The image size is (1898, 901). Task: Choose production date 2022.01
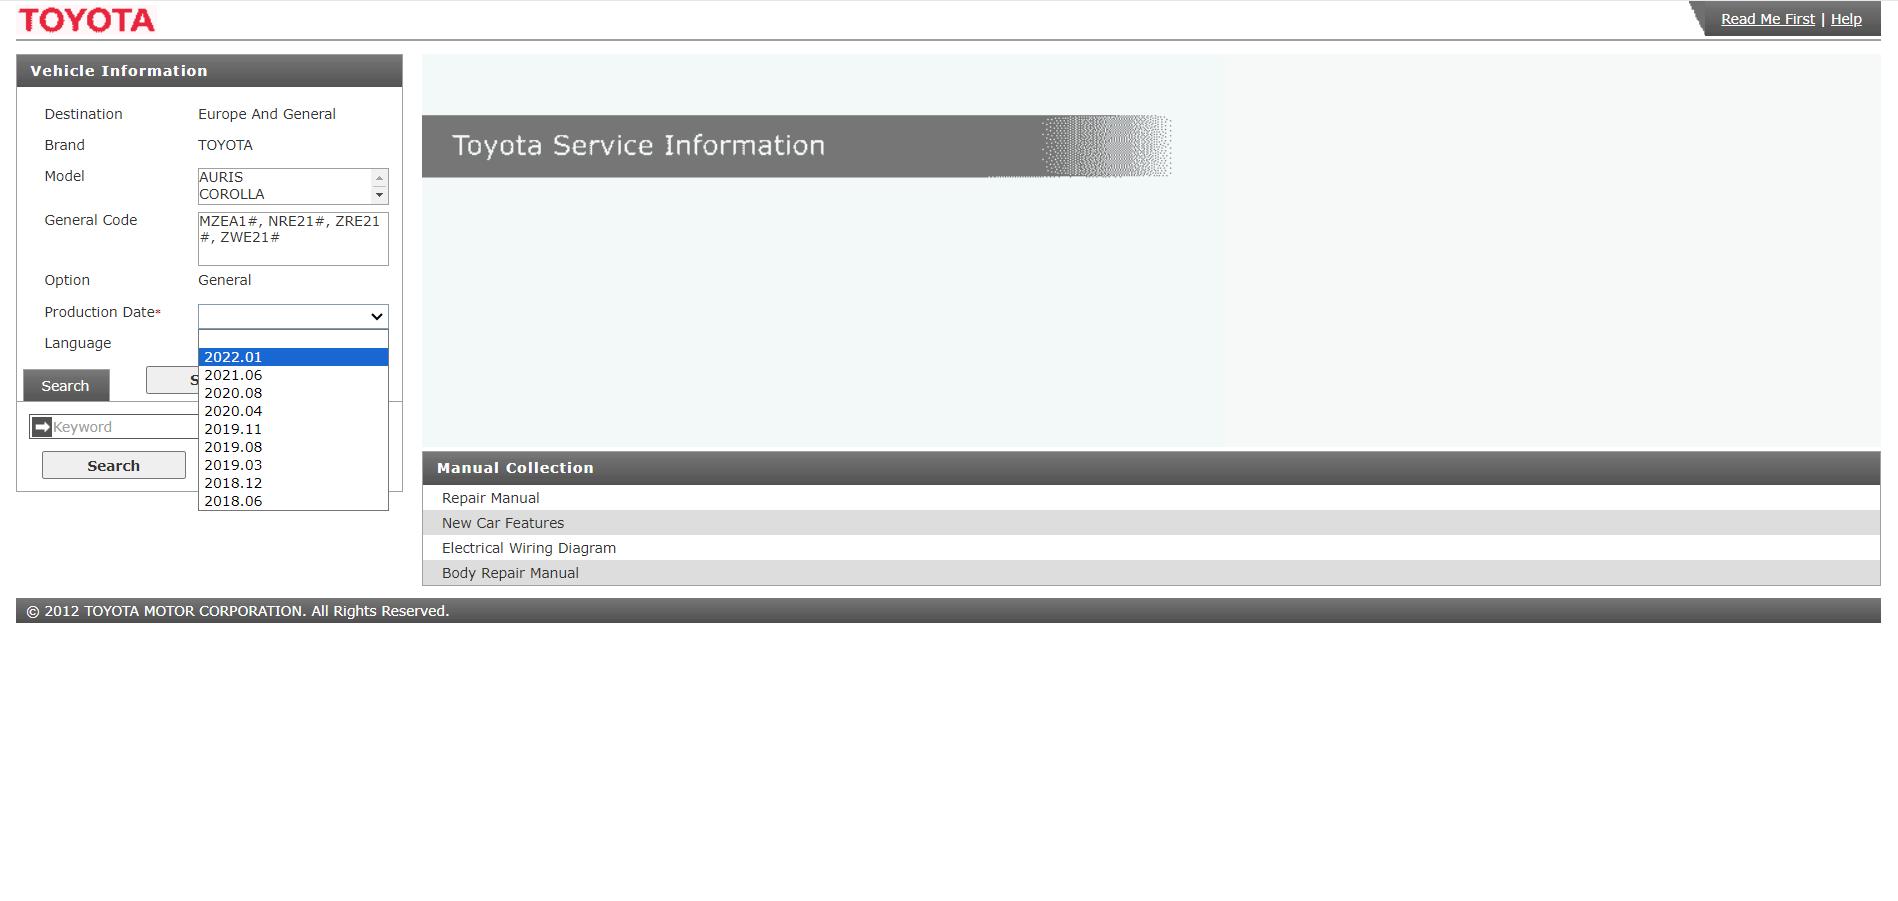293,357
